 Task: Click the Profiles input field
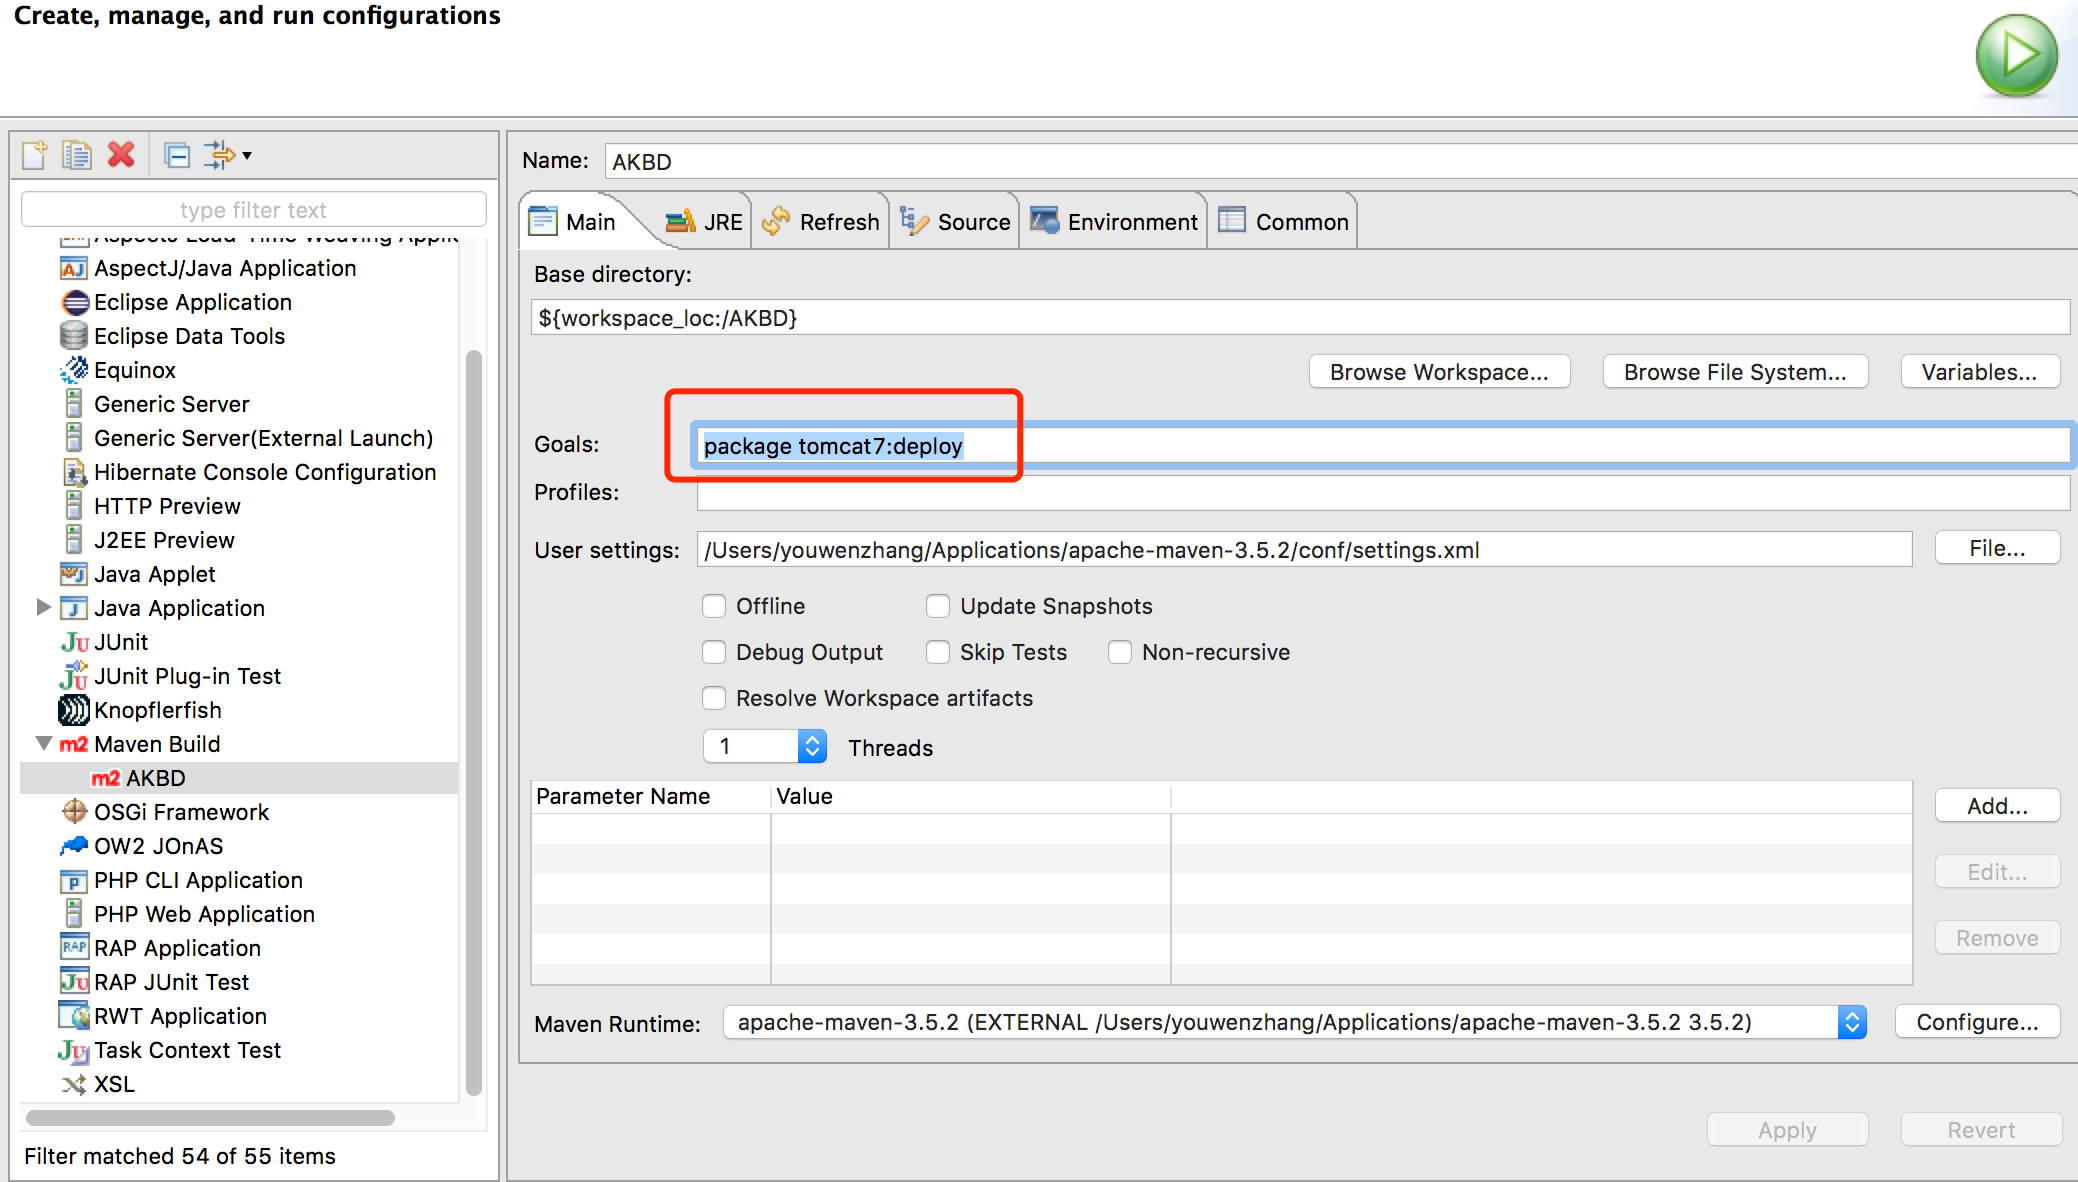click(1380, 493)
